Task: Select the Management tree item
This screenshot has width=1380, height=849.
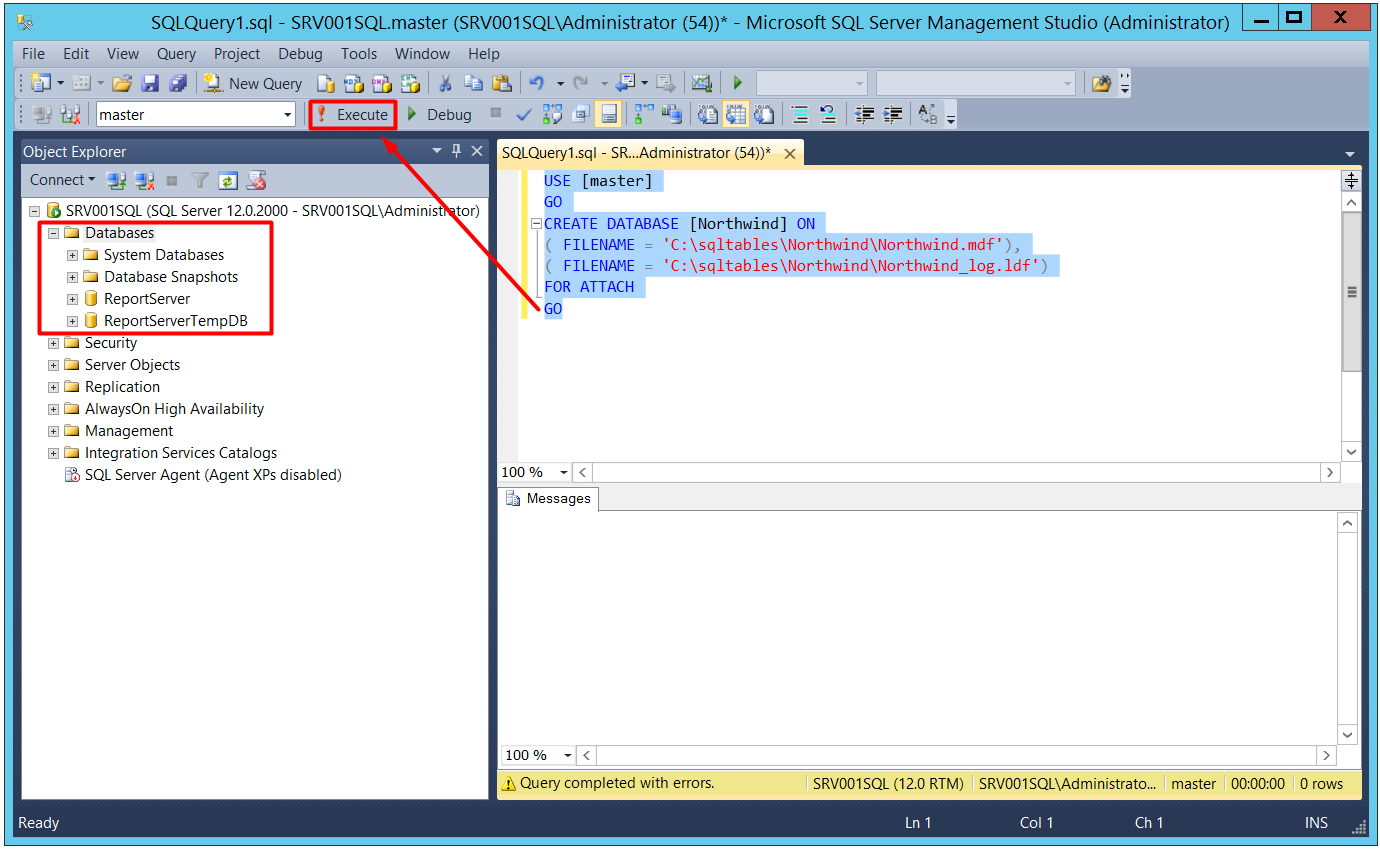Action: coord(129,431)
